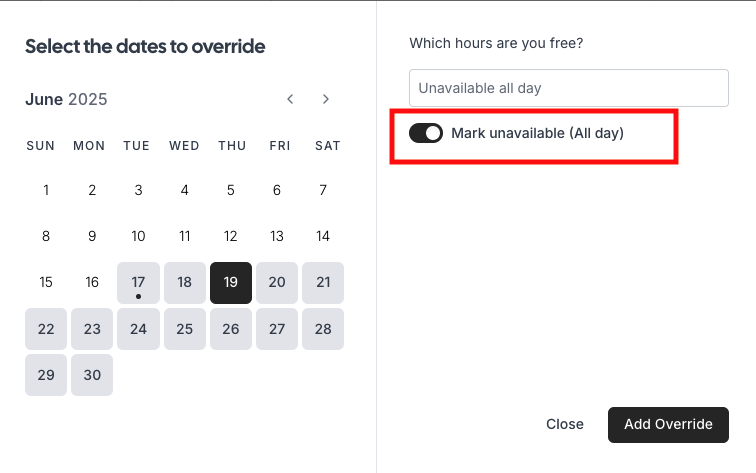Click June 26 in the calendar
Screen dimensions: 756x473
[231, 329]
